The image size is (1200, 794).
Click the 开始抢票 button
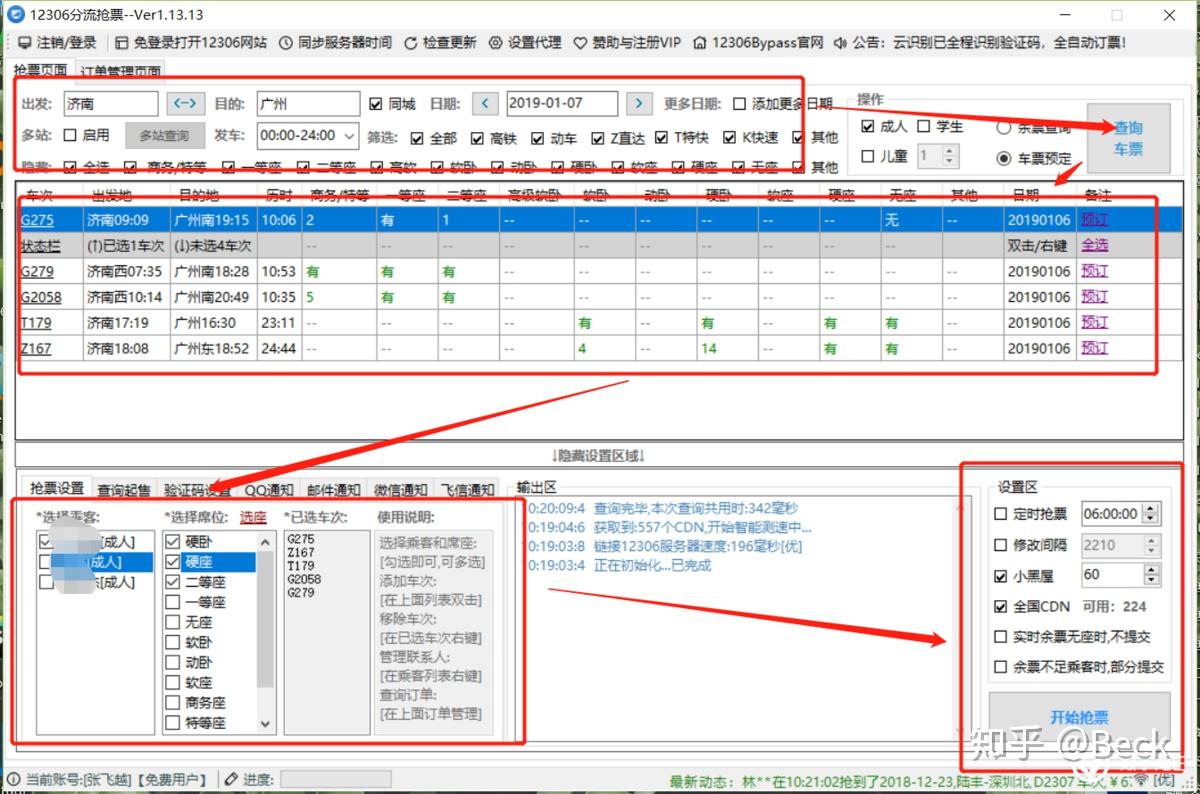click(x=1079, y=718)
